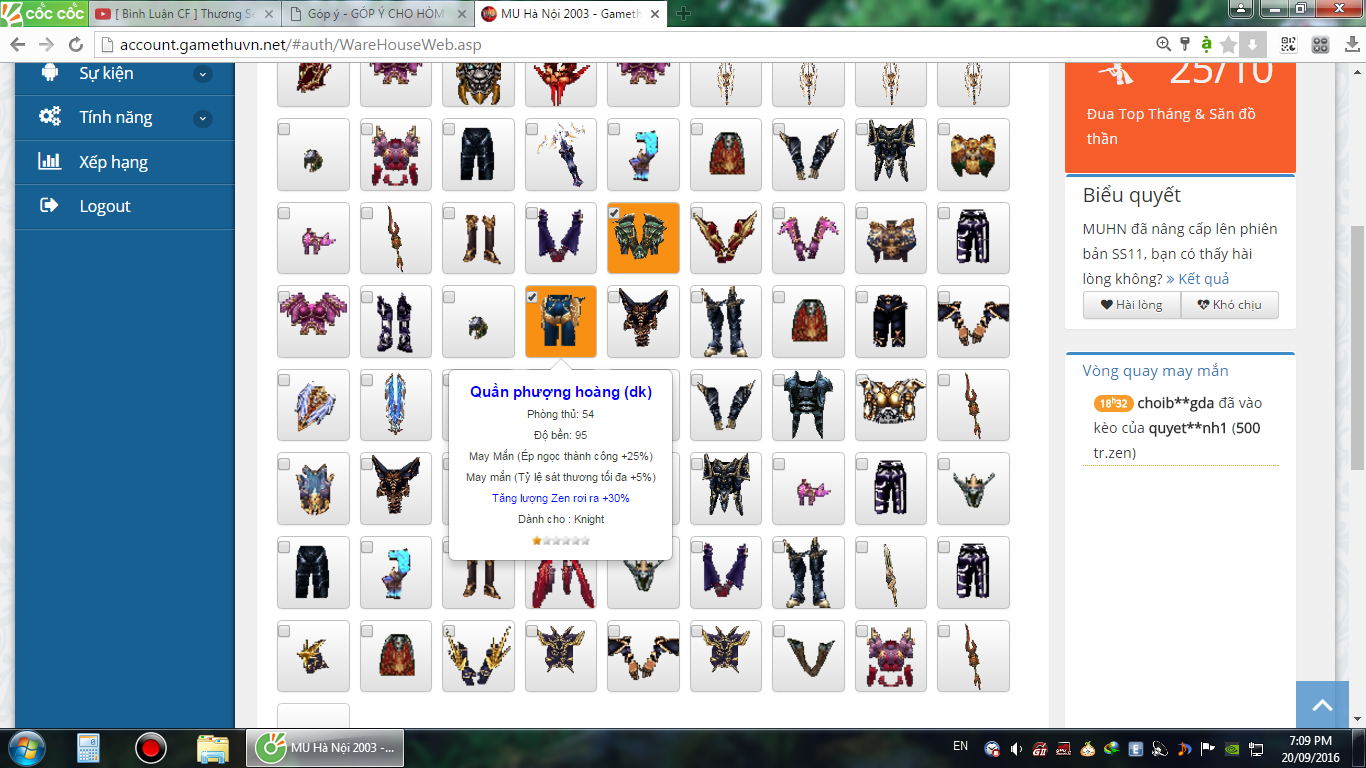The image size is (1366, 768).
Task: Select the dark steel plate armor item
Action: coord(808,405)
